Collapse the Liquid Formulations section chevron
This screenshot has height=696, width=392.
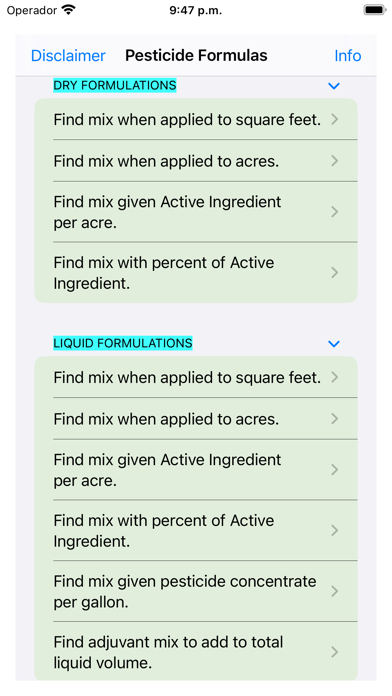pyautogui.click(x=334, y=344)
